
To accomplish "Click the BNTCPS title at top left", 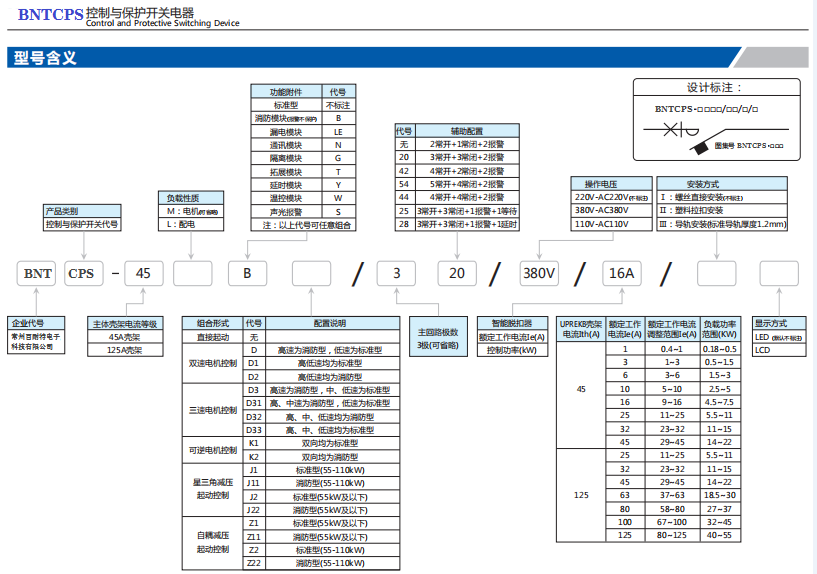I will (x=50, y=14).
